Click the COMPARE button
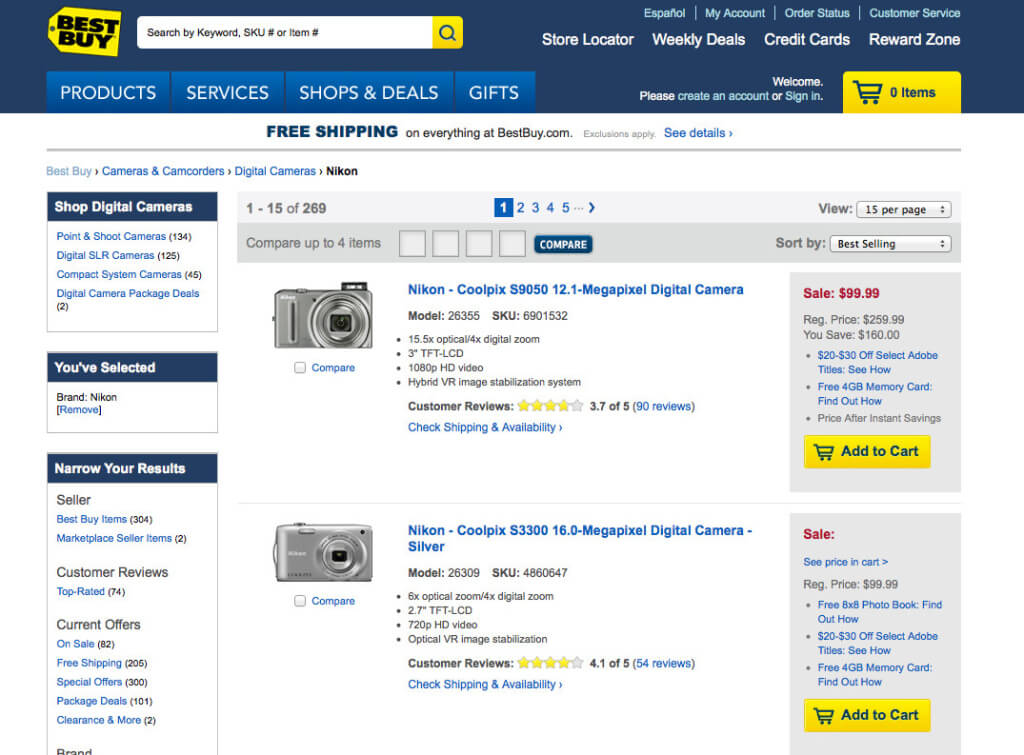Viewport: 1024px width, 755px height. [x=563, y=244]
